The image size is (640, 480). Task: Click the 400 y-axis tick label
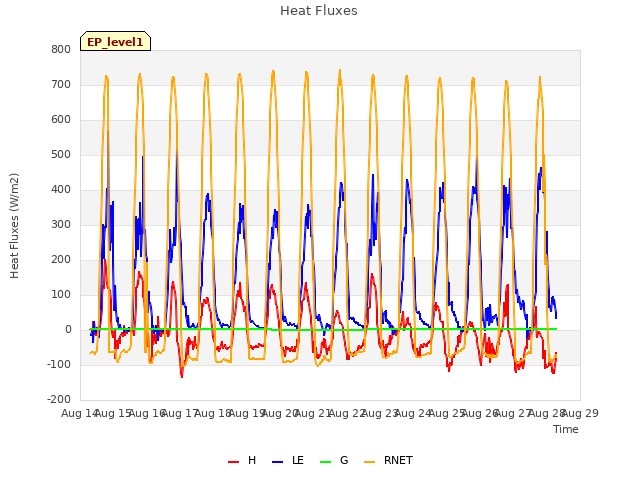pos(61,189)
